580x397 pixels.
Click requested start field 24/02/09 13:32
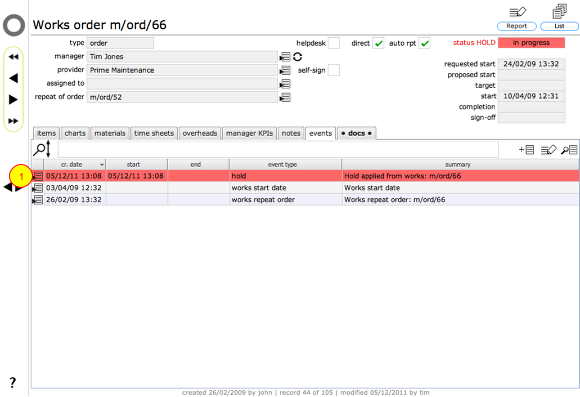click(531, 64)
